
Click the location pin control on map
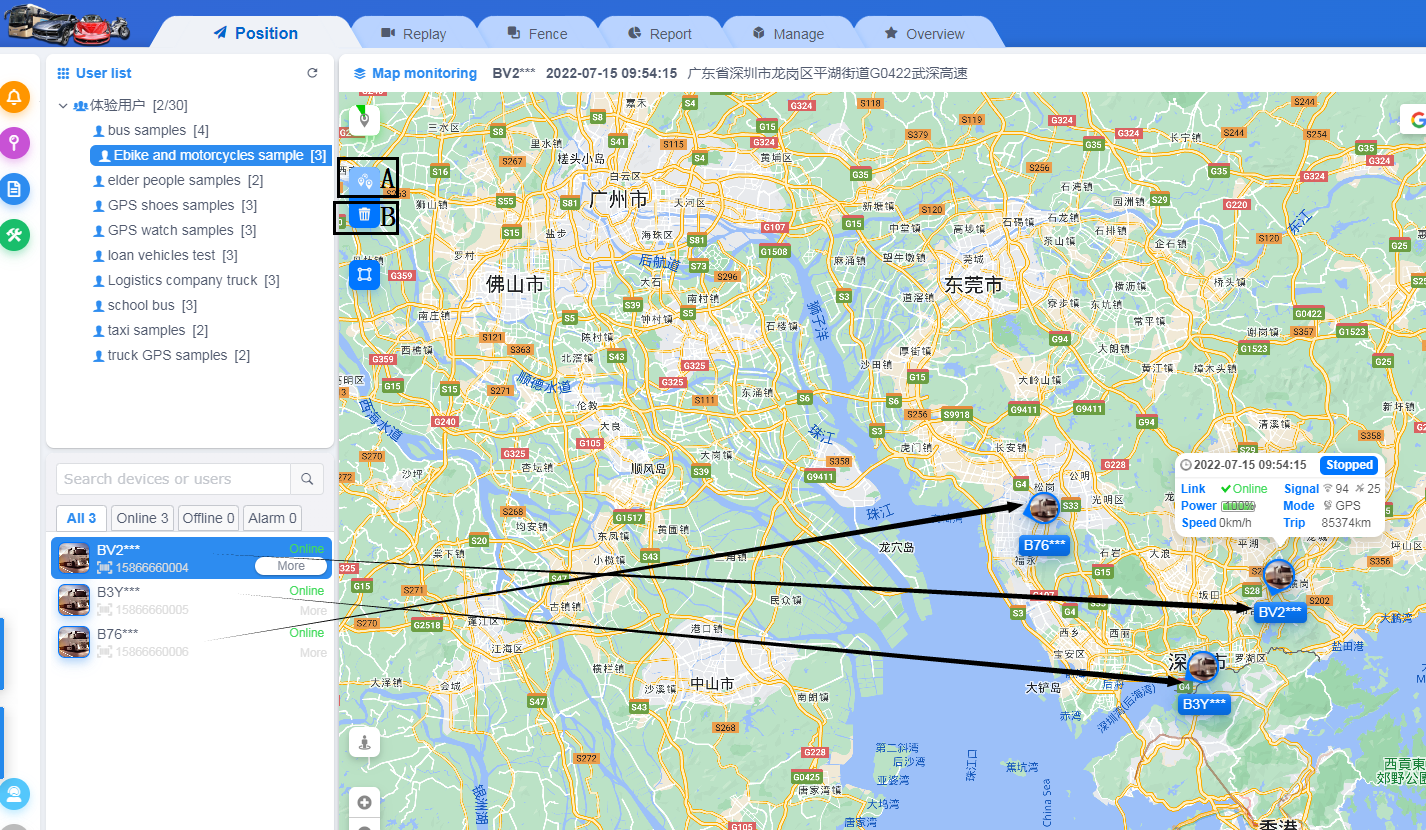coord(364,121)
